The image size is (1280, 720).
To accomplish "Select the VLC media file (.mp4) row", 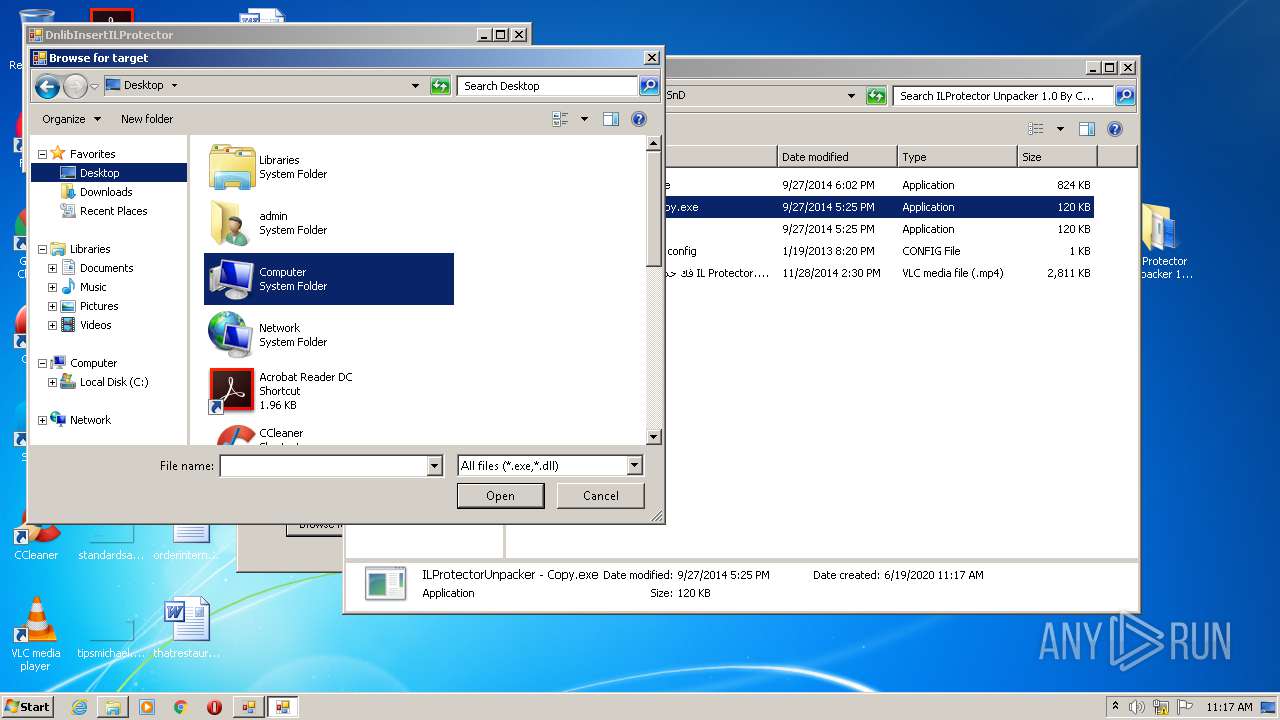I will tap(880, 273).
